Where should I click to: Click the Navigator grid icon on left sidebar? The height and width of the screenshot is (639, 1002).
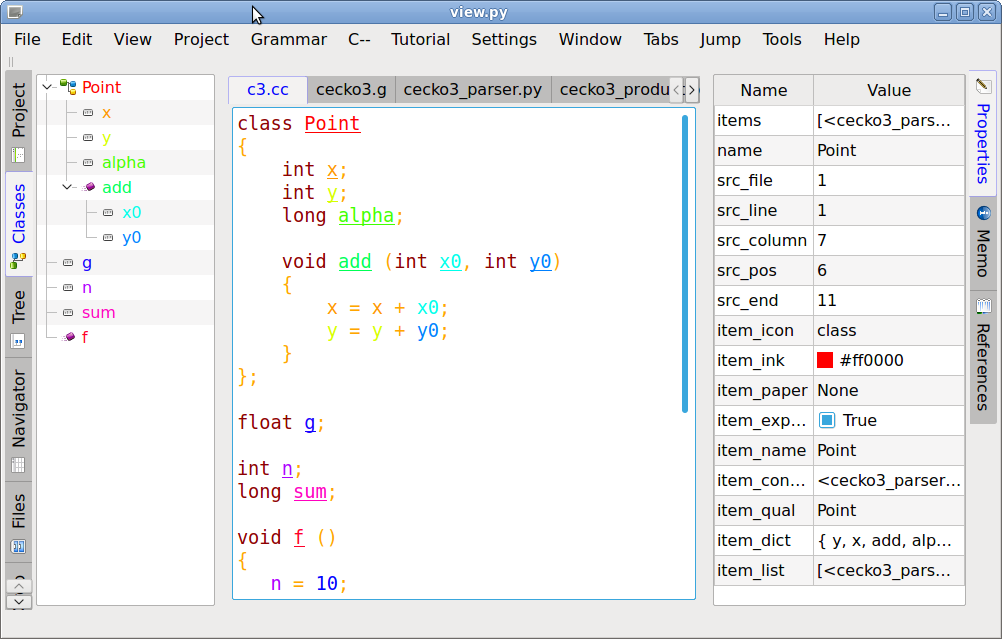point(18,465)
